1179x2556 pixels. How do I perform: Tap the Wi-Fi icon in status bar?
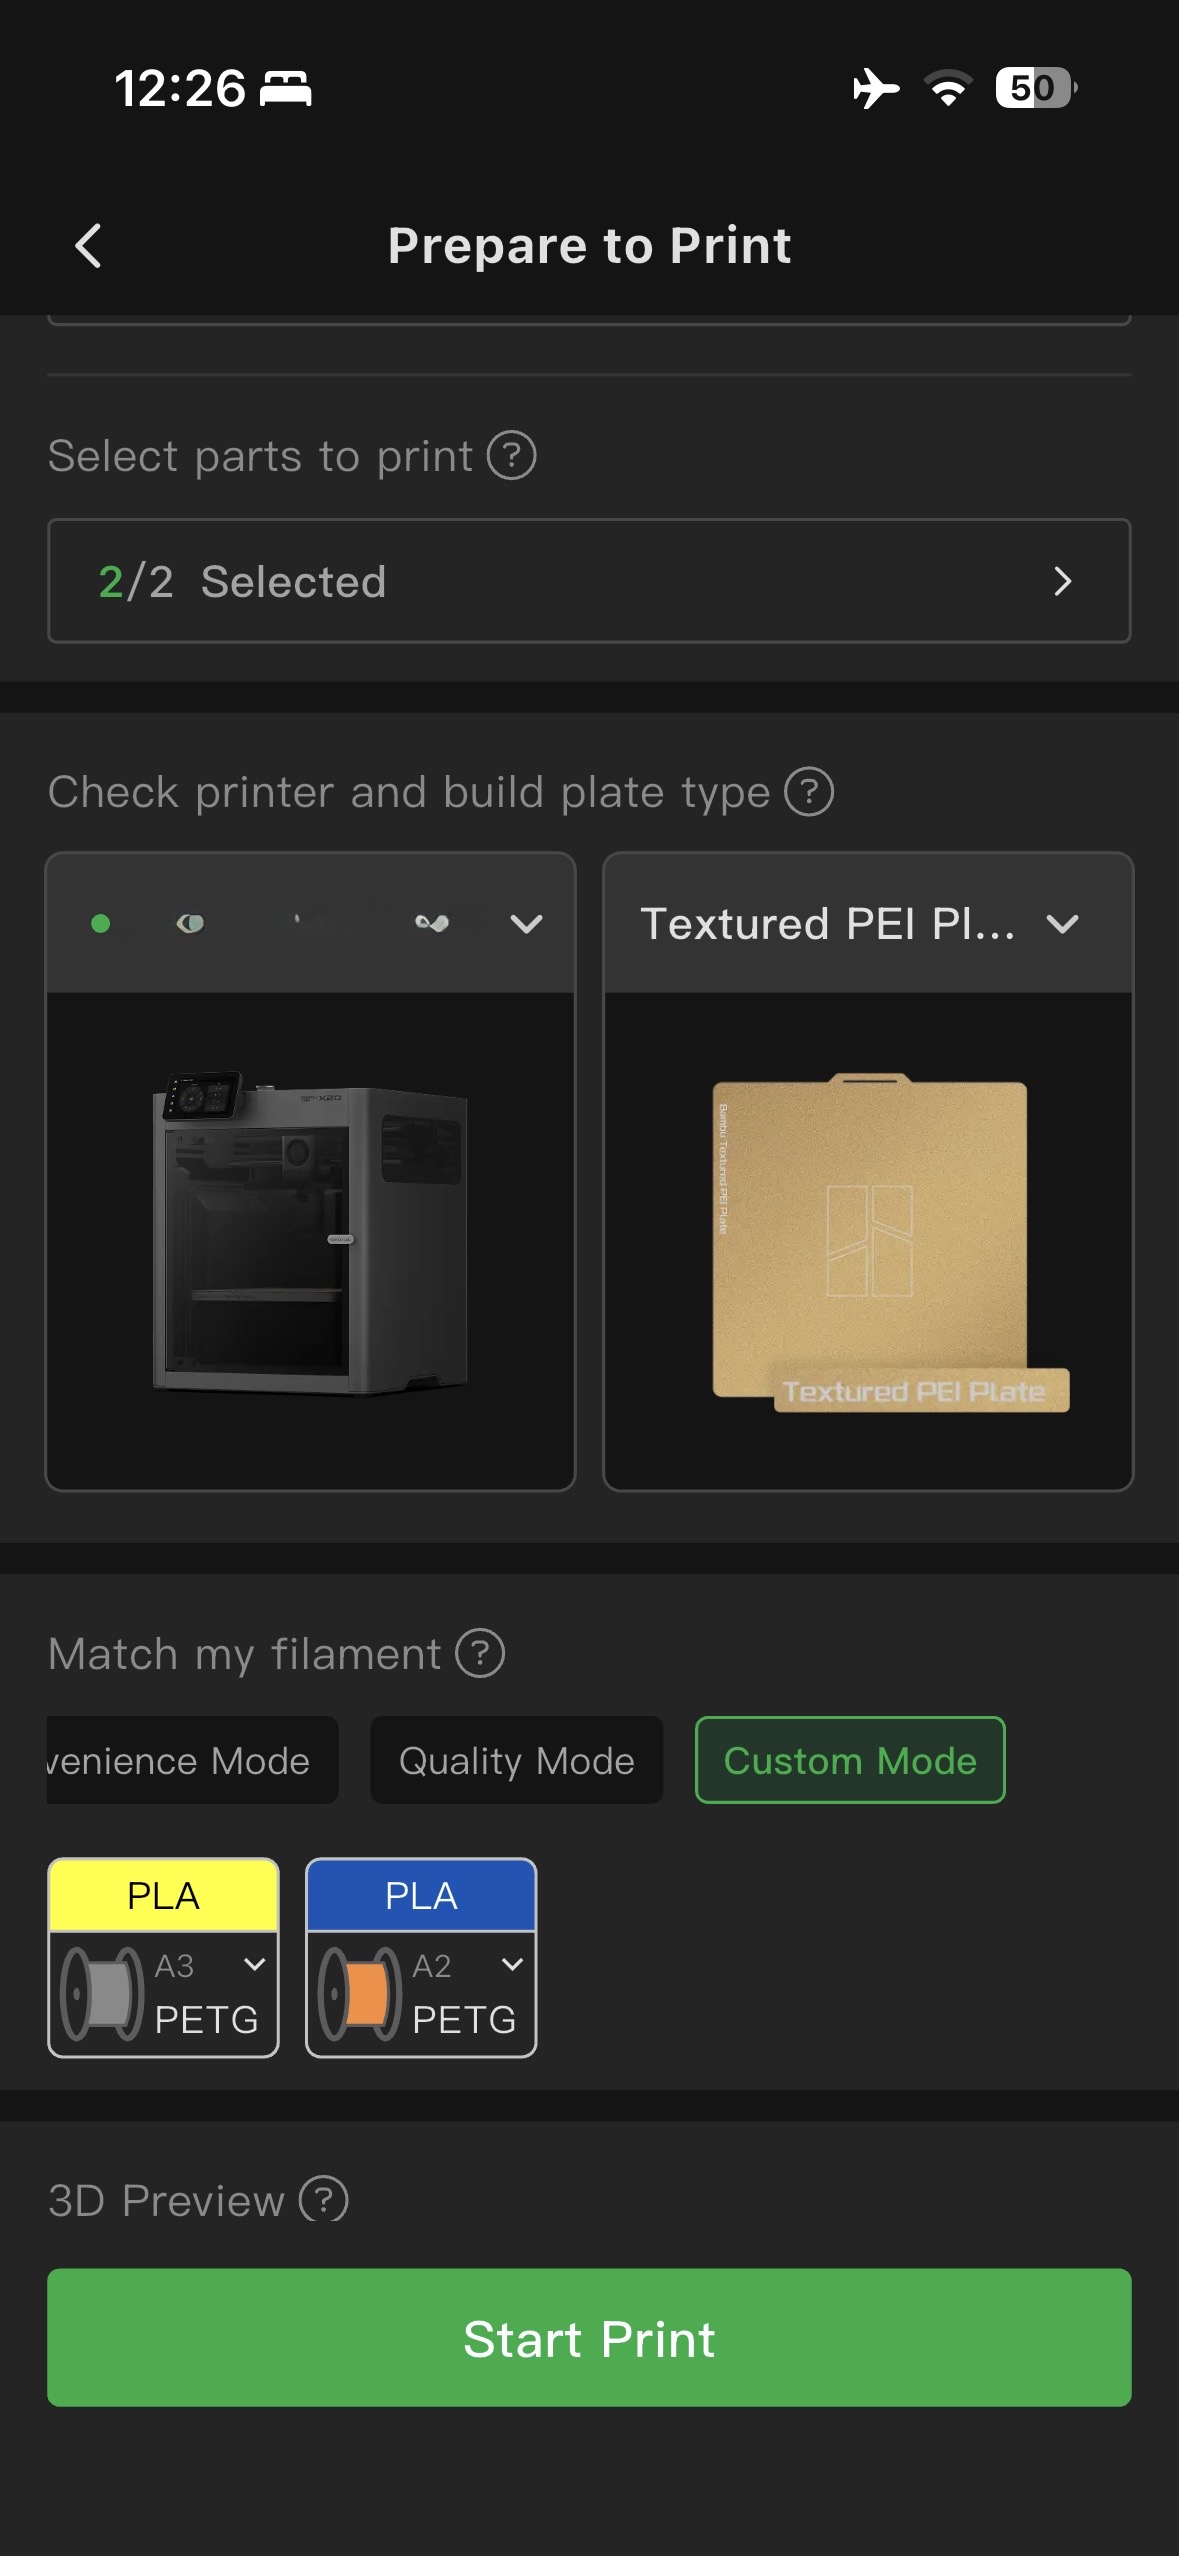click(948, 88)
